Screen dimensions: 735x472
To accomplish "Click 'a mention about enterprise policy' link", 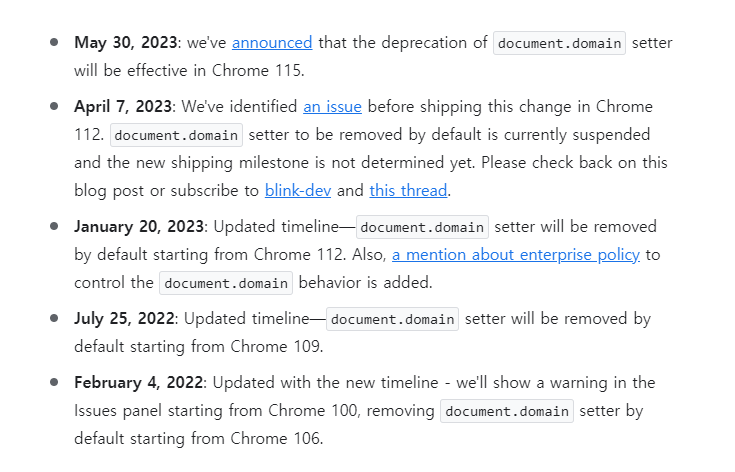I will tap(516, 255).
